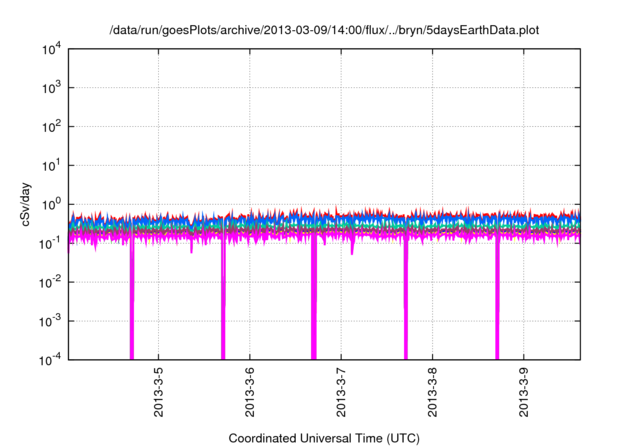Viewport: 640px width, 448px height.
Task: Click the magenta dropout spike before 2013-3-9
Action: pyautogui.click(x=498, y=298)
